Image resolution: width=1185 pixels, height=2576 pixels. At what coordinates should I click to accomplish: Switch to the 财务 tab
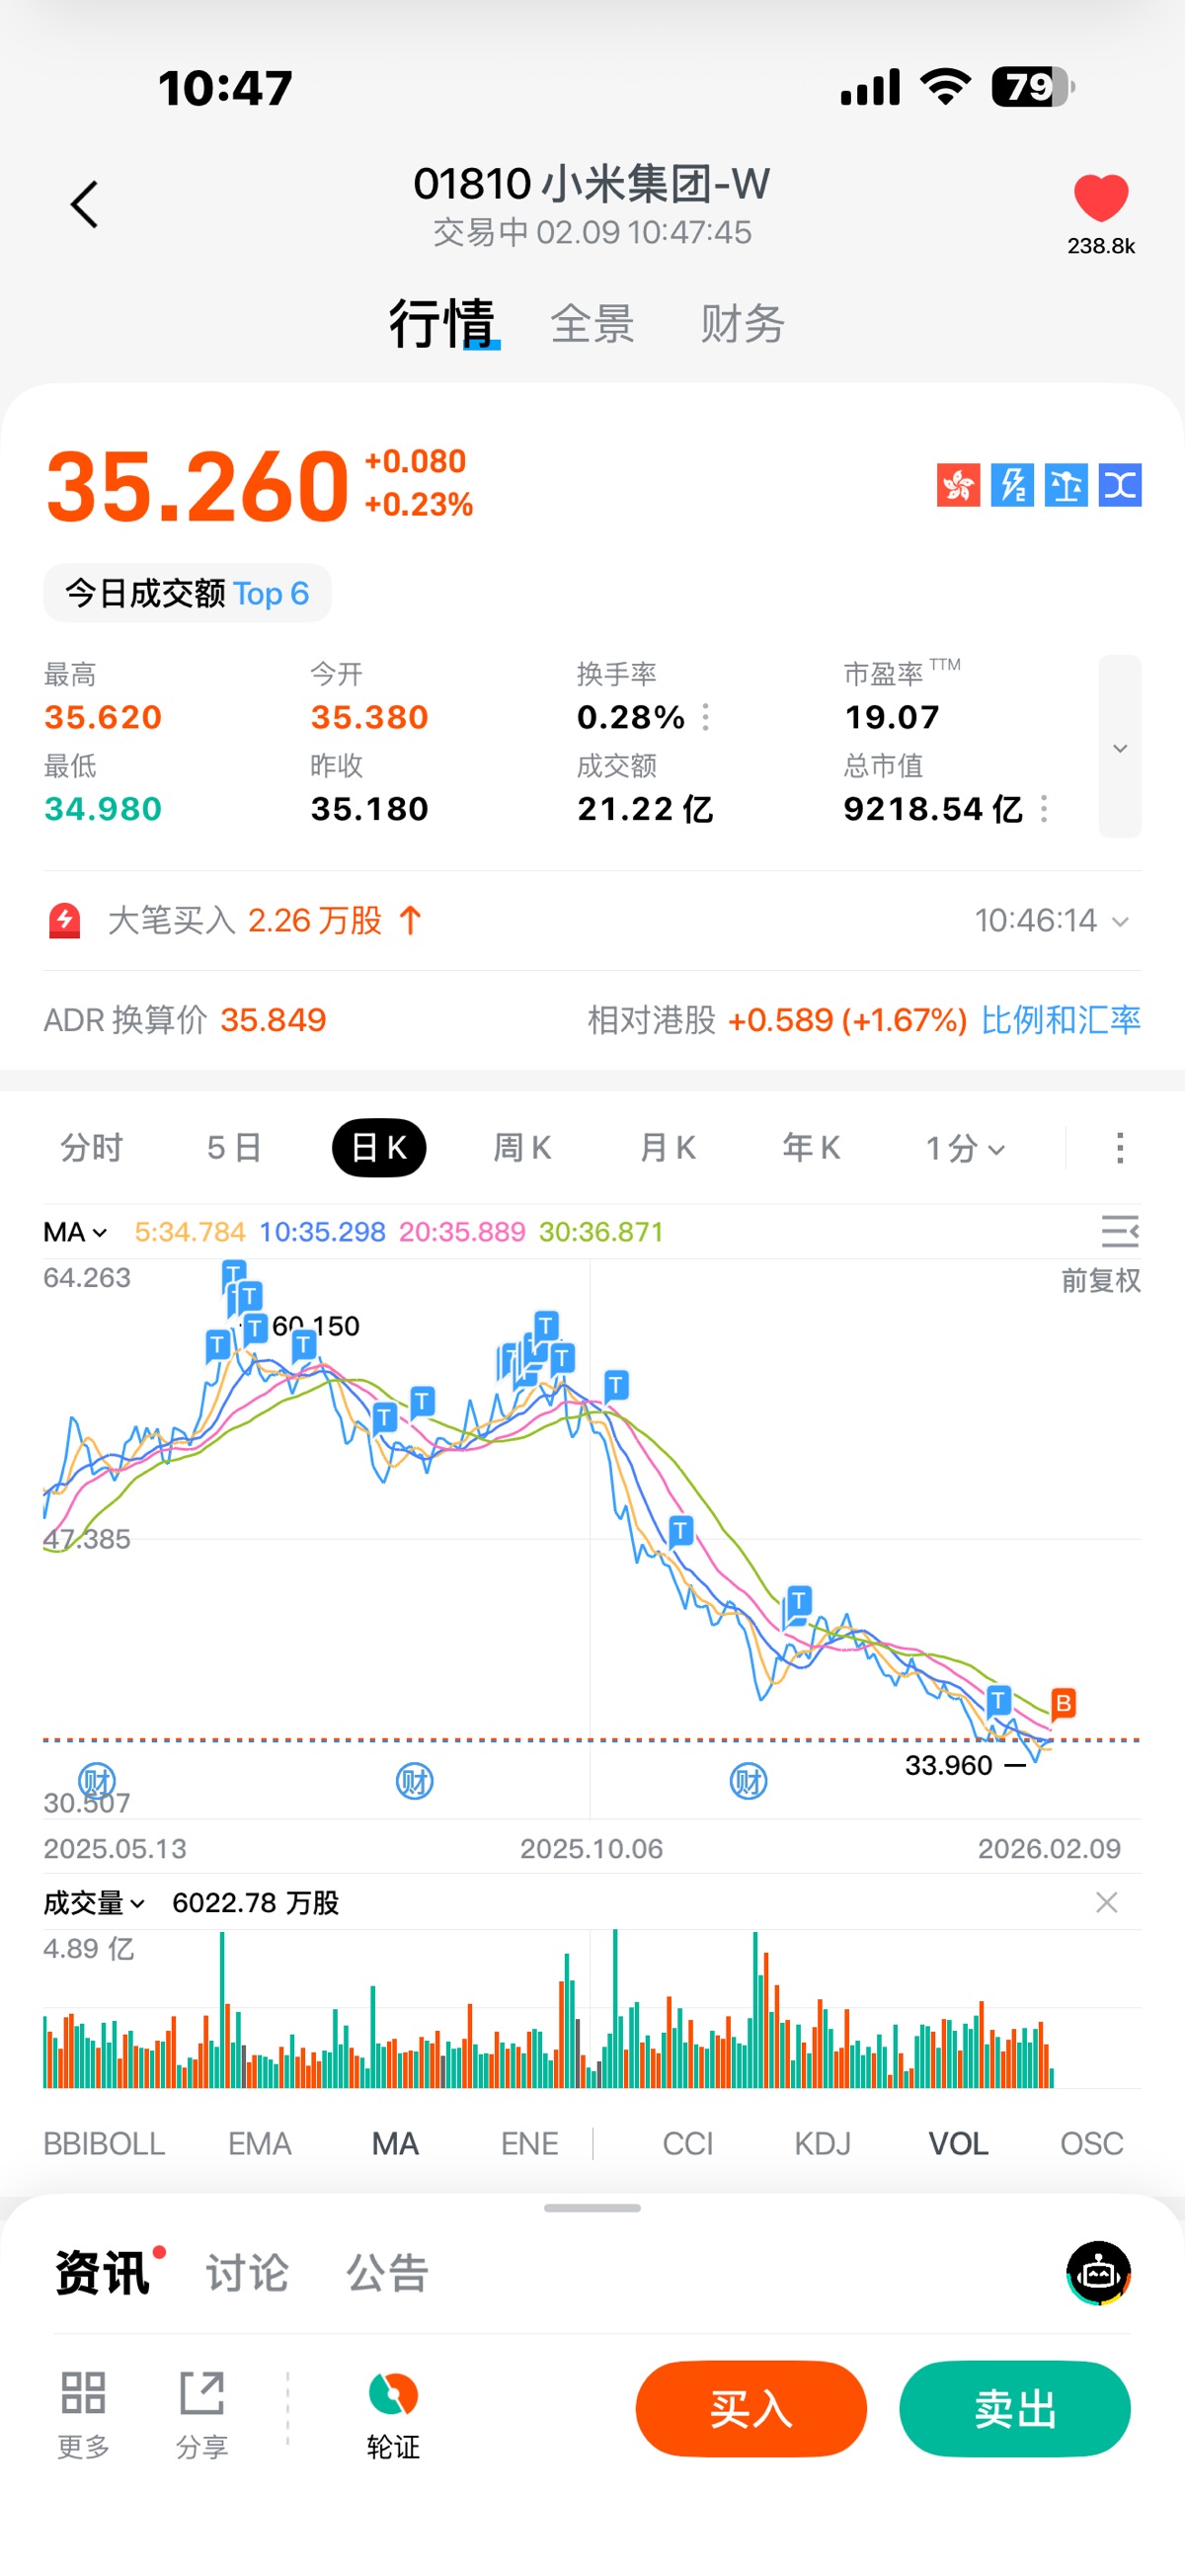tap(742, 324)
